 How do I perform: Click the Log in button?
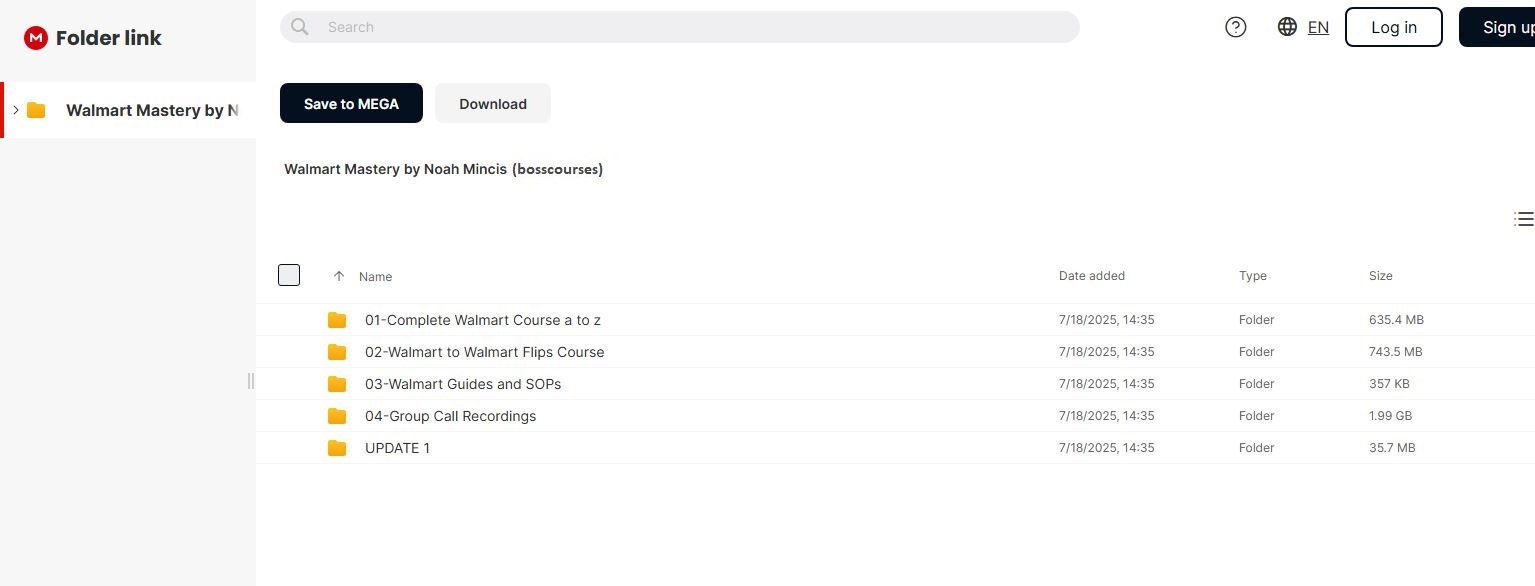click(x=1393, y=27)
